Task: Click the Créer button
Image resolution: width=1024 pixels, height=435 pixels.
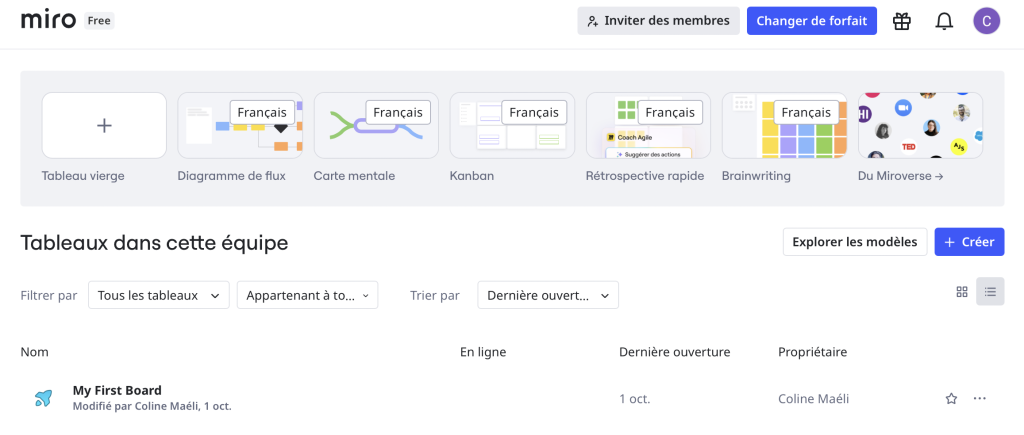Action: coord(969,242)
